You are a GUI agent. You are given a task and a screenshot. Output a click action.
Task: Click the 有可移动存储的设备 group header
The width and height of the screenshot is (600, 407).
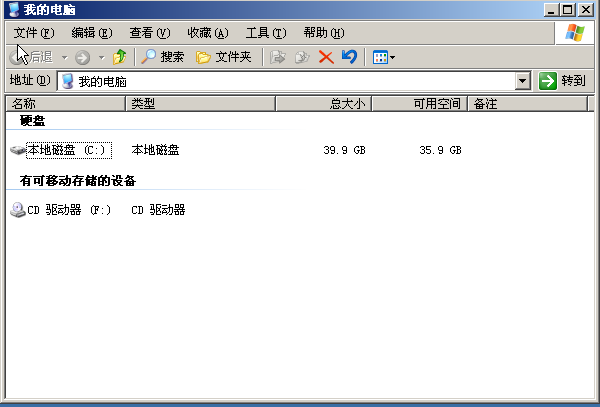78,181
